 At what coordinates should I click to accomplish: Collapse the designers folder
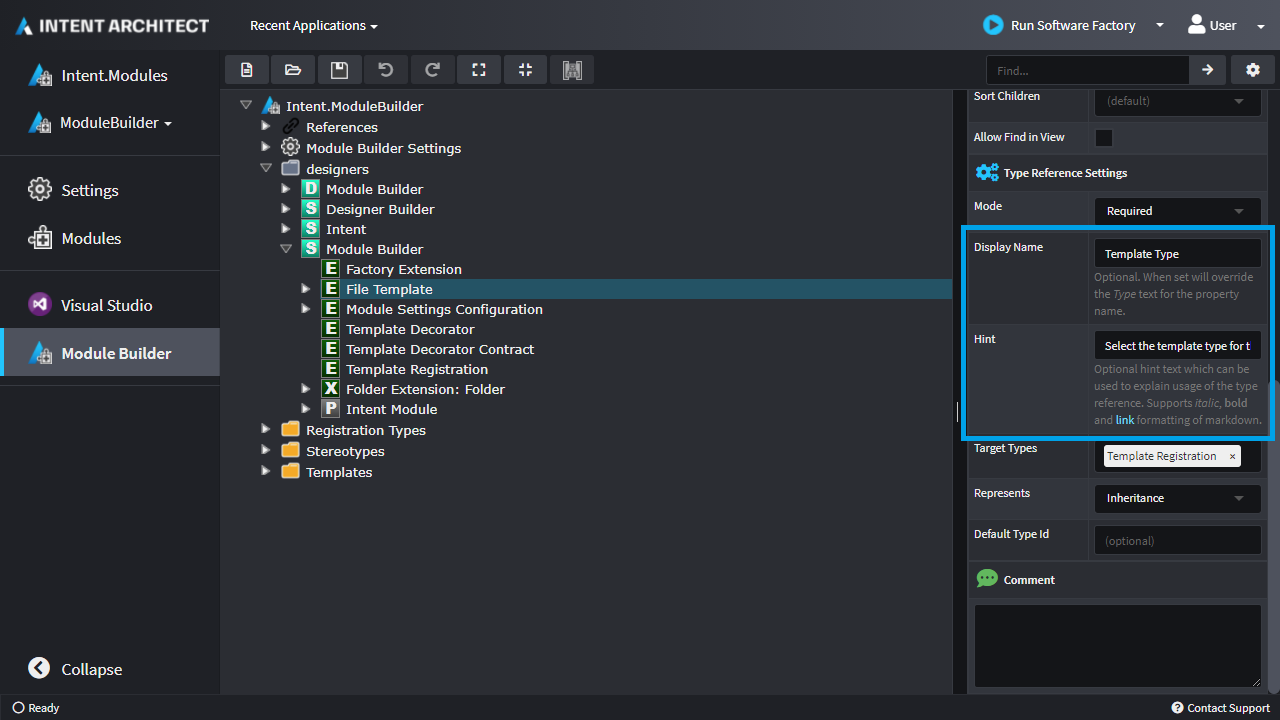tap(266, 168)
